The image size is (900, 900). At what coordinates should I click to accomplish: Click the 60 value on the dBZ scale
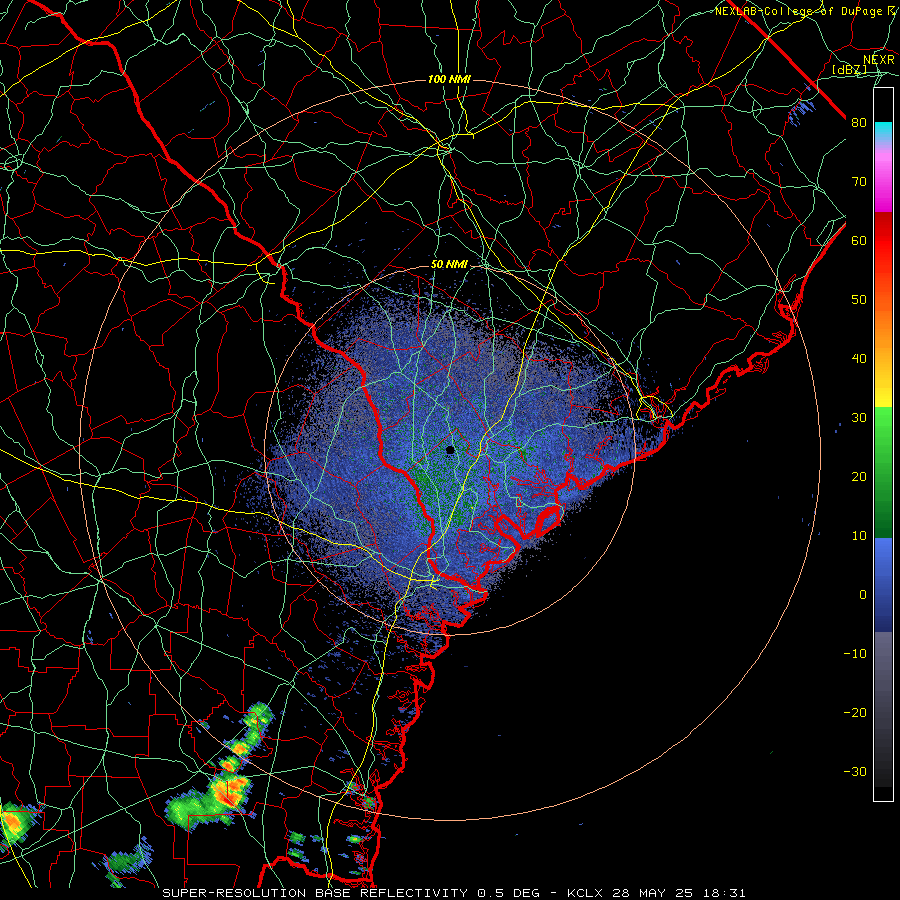(x=859, y=241)
